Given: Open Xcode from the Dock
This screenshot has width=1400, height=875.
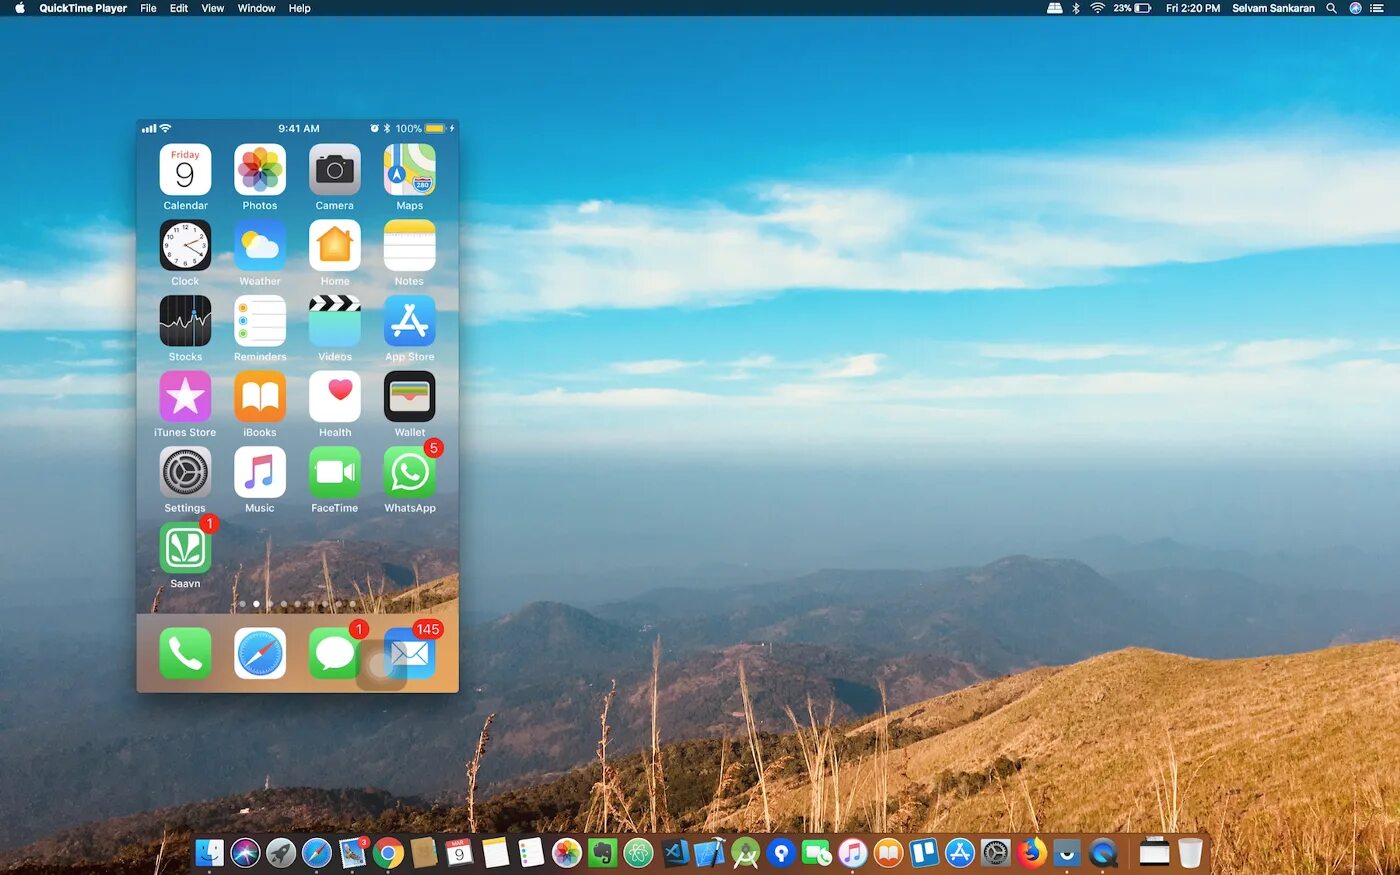Looking at the screenshot, I should pyautogui.click(x=710, y=852).
